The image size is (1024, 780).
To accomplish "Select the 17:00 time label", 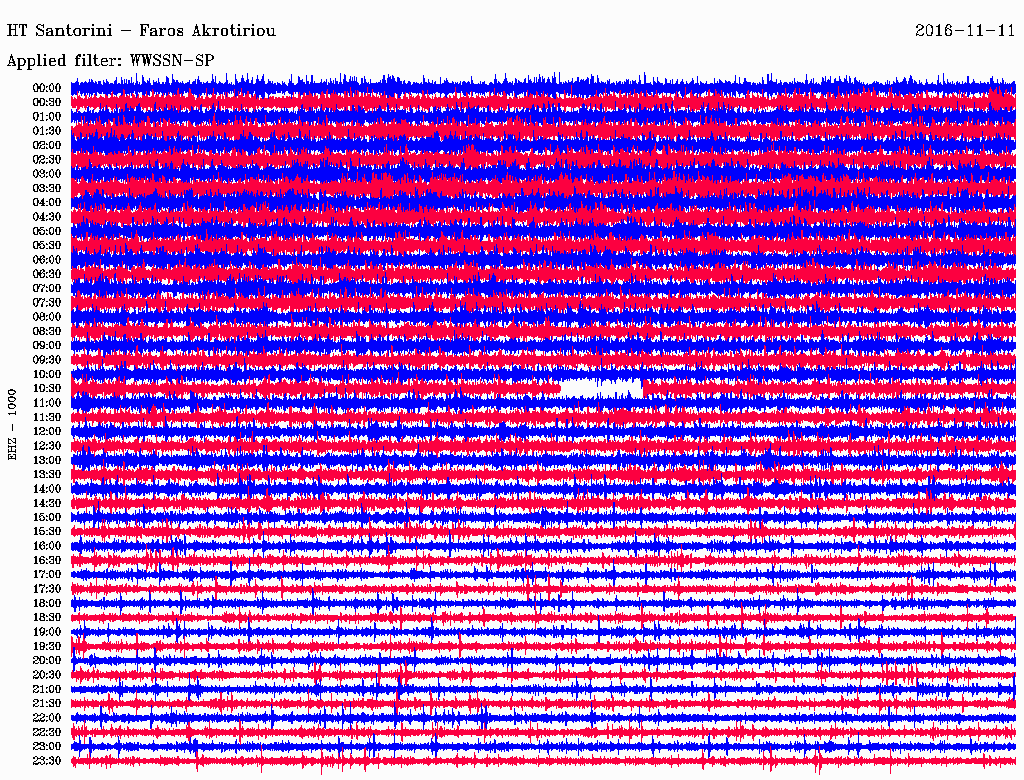I will pyautogui.click(x=47, y=574).
